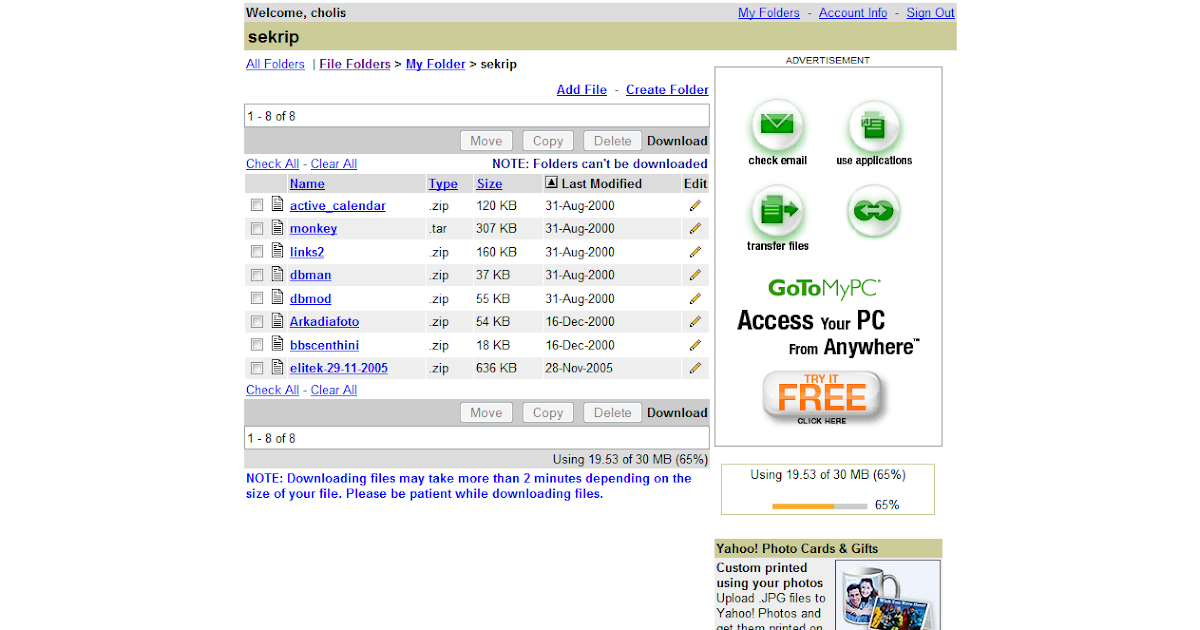Select the checkbox for Arkadiafoto
Image resolution: width=1200 pixels, height=630 pixels.
257,320
